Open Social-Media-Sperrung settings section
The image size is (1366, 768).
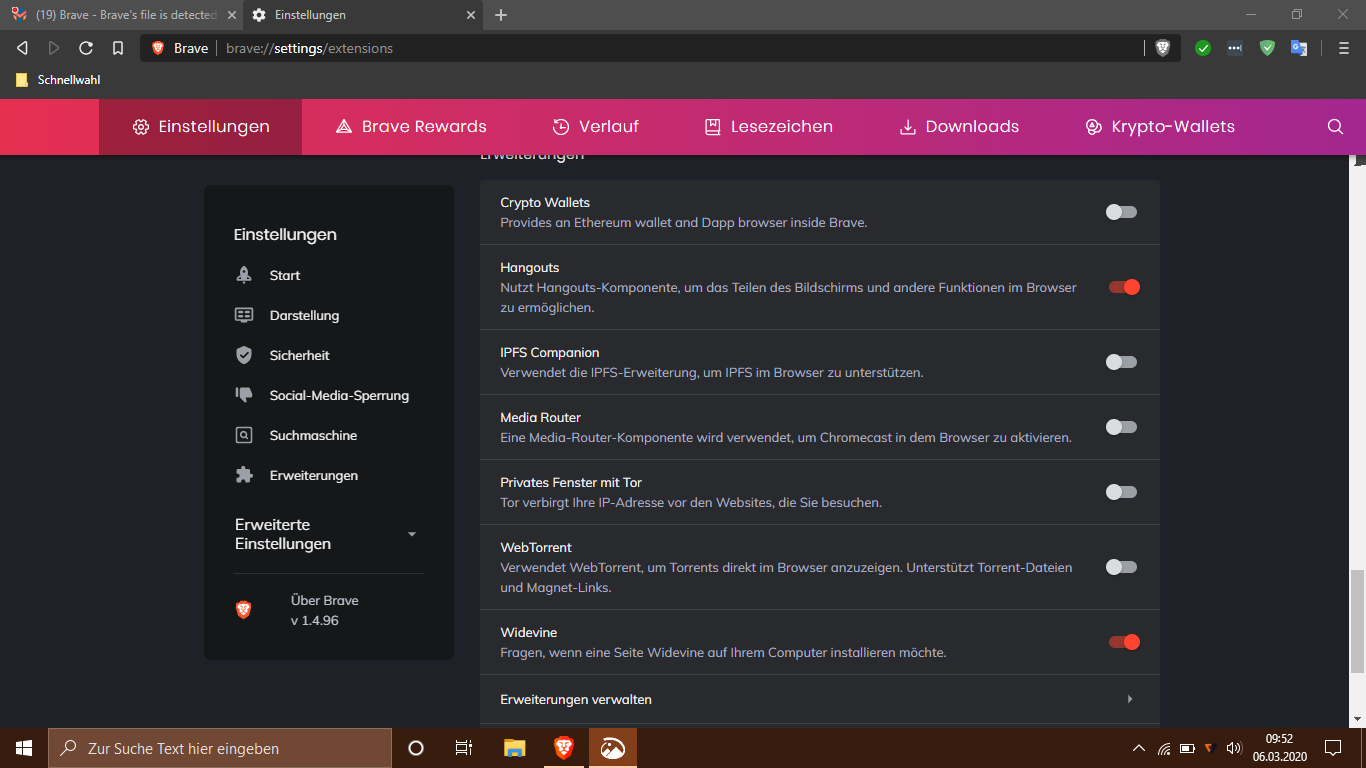pyautogui.click(x=339, y=395)
